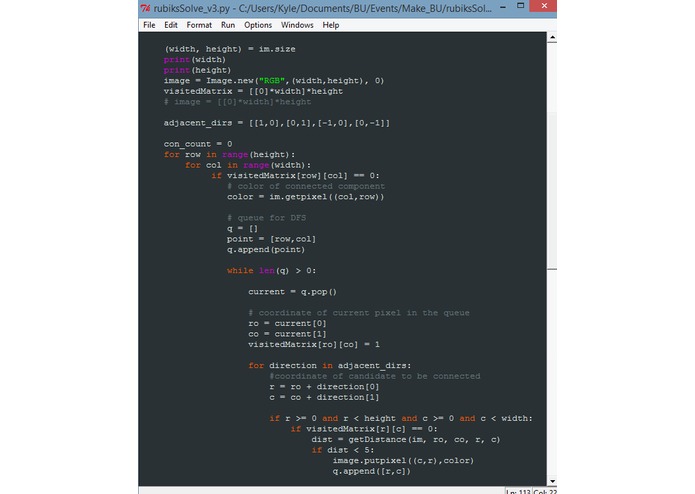
Task: Click the scrollbar up arrow
Action: (552, 38)
